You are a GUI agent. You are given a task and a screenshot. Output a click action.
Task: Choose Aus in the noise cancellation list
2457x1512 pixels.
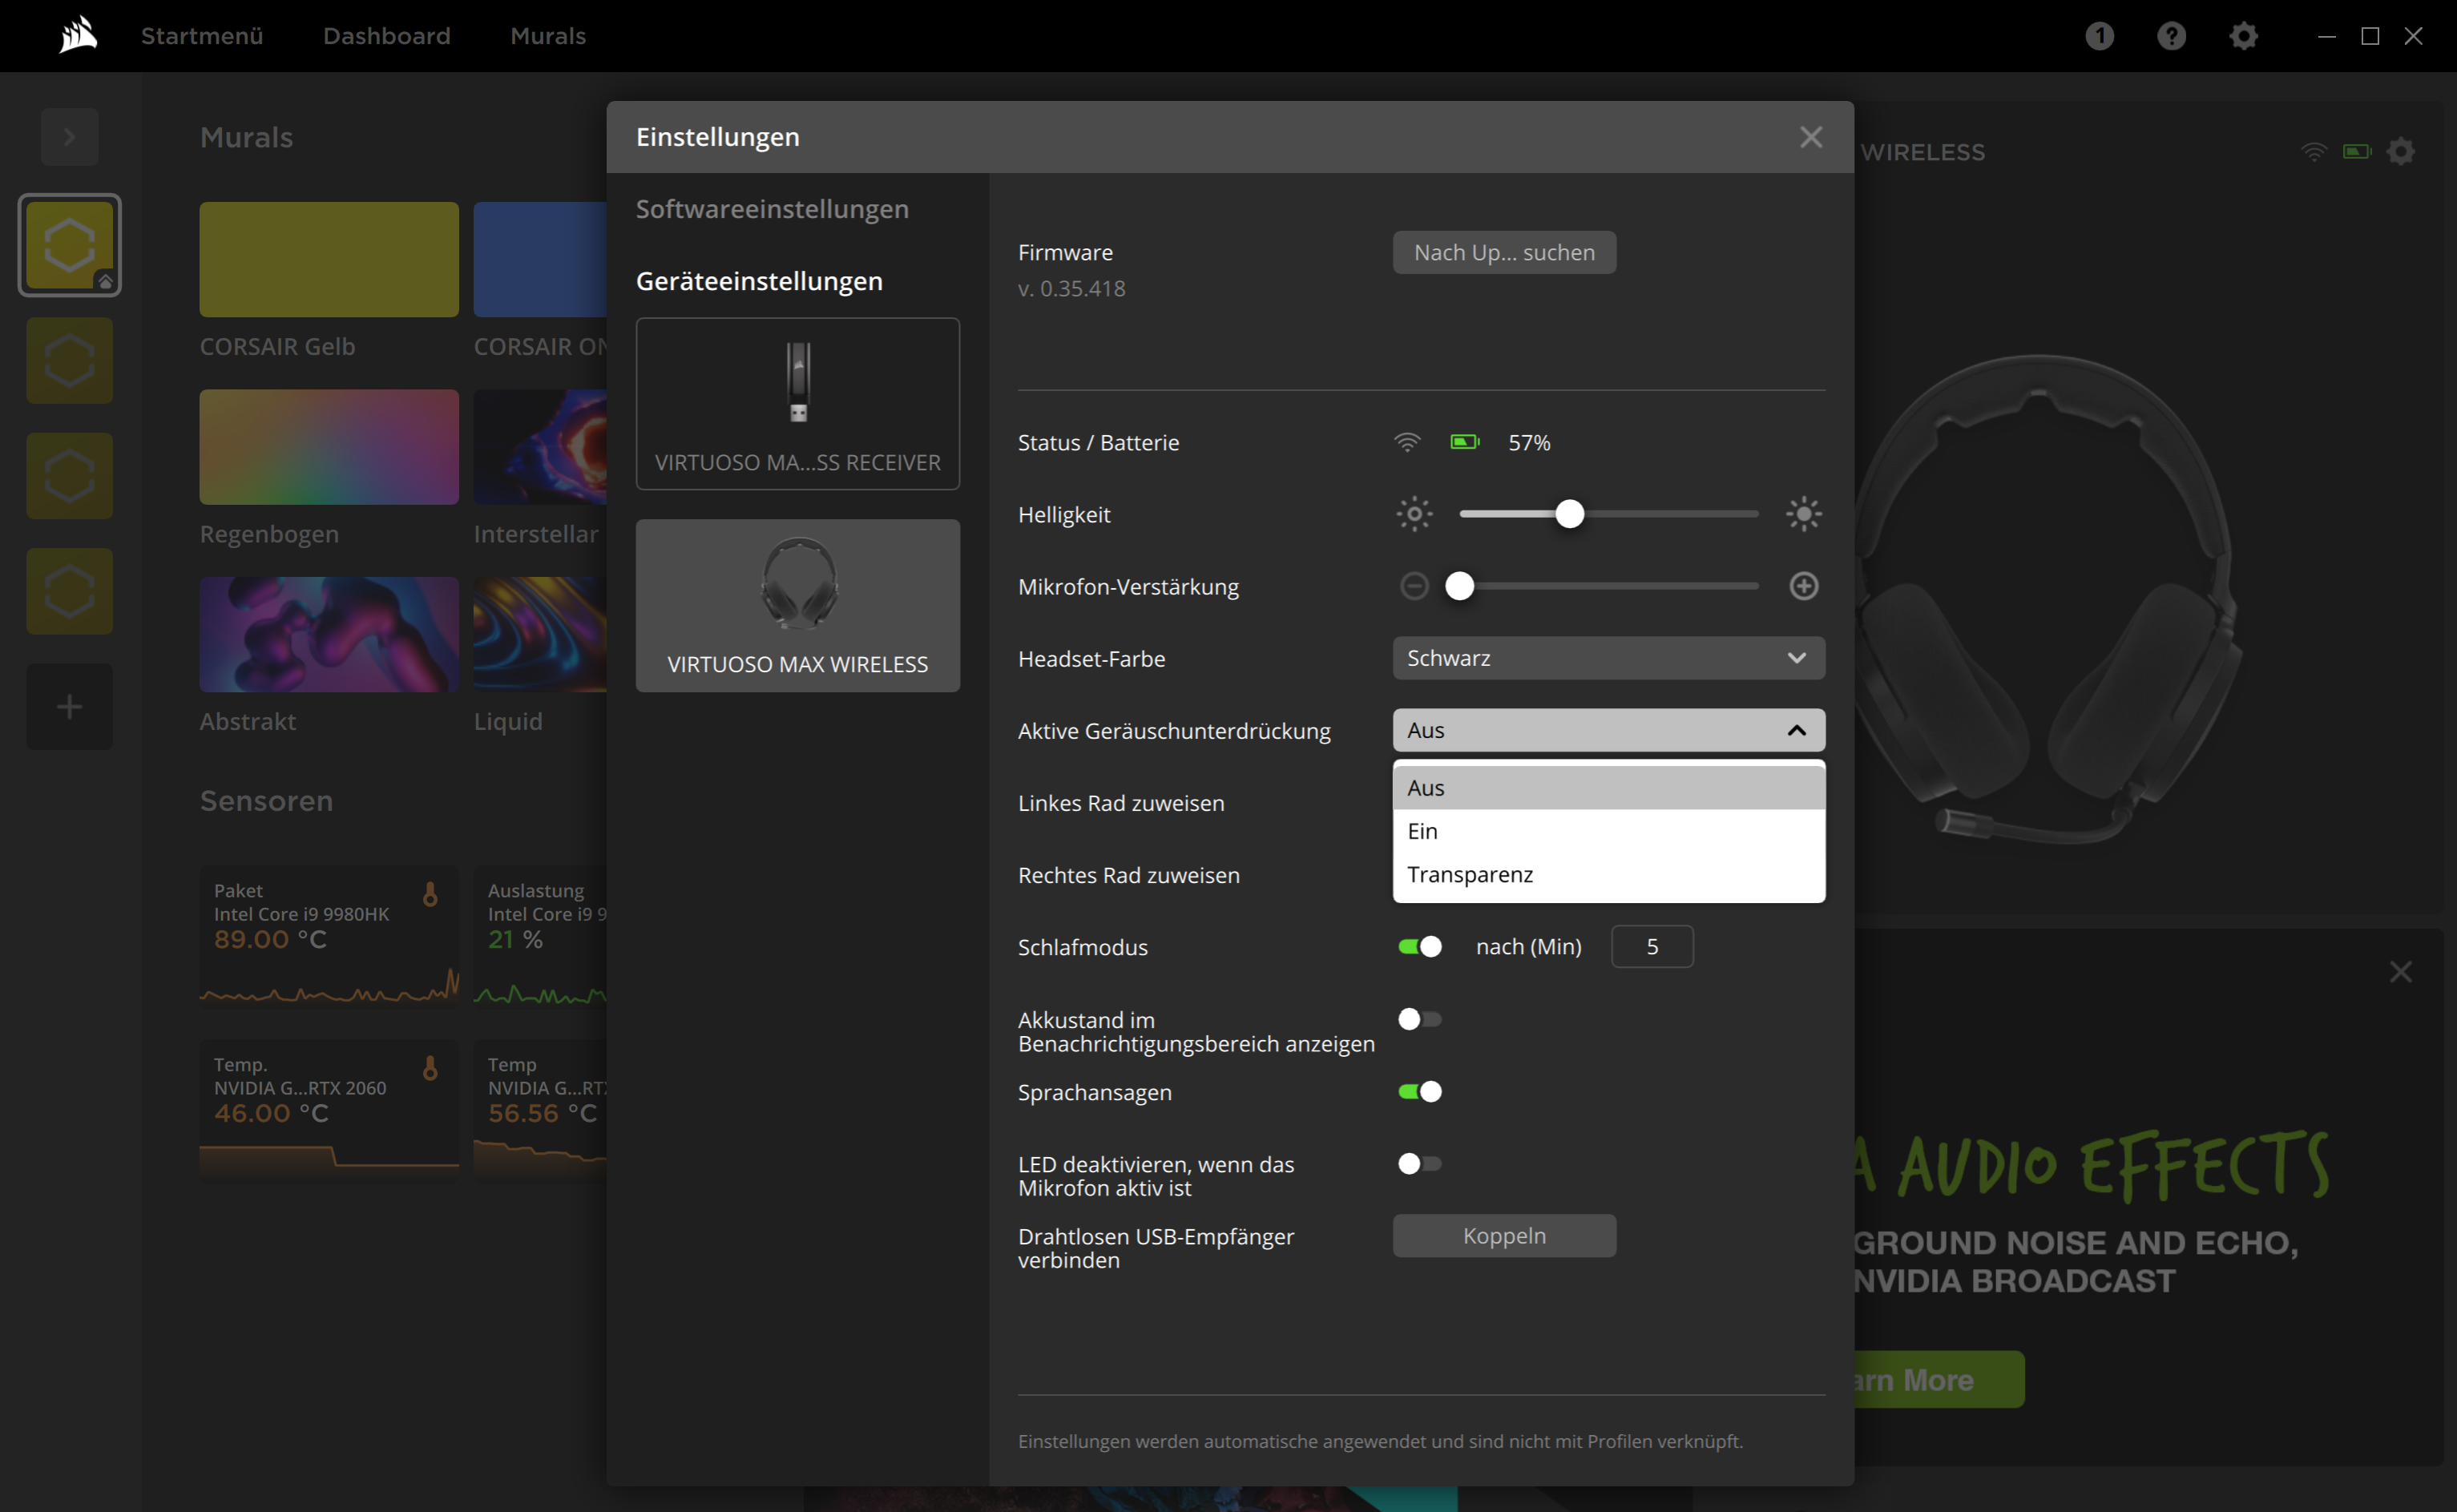pos(1608,788)
